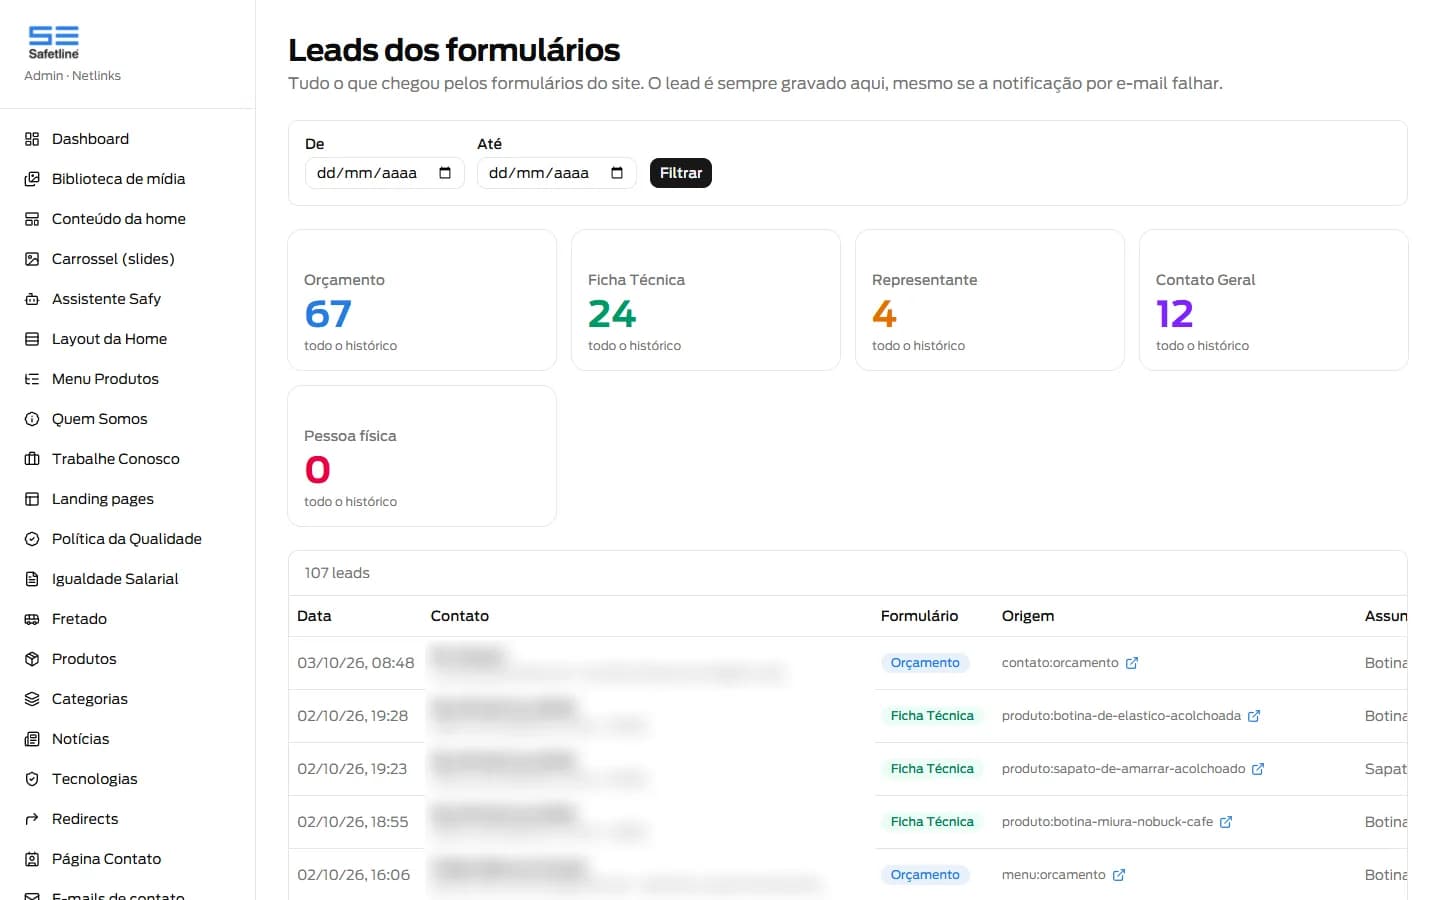Click the 03/10/26, 08:48 date cell
Screen dimensions: 1440x900
pos(356,663)
